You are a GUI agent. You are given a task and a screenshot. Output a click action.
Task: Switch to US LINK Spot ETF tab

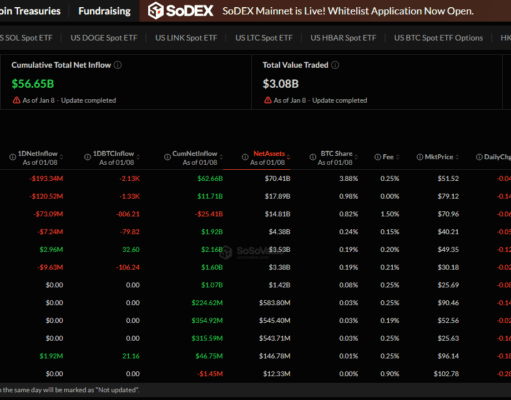click(x=186, y=38)
